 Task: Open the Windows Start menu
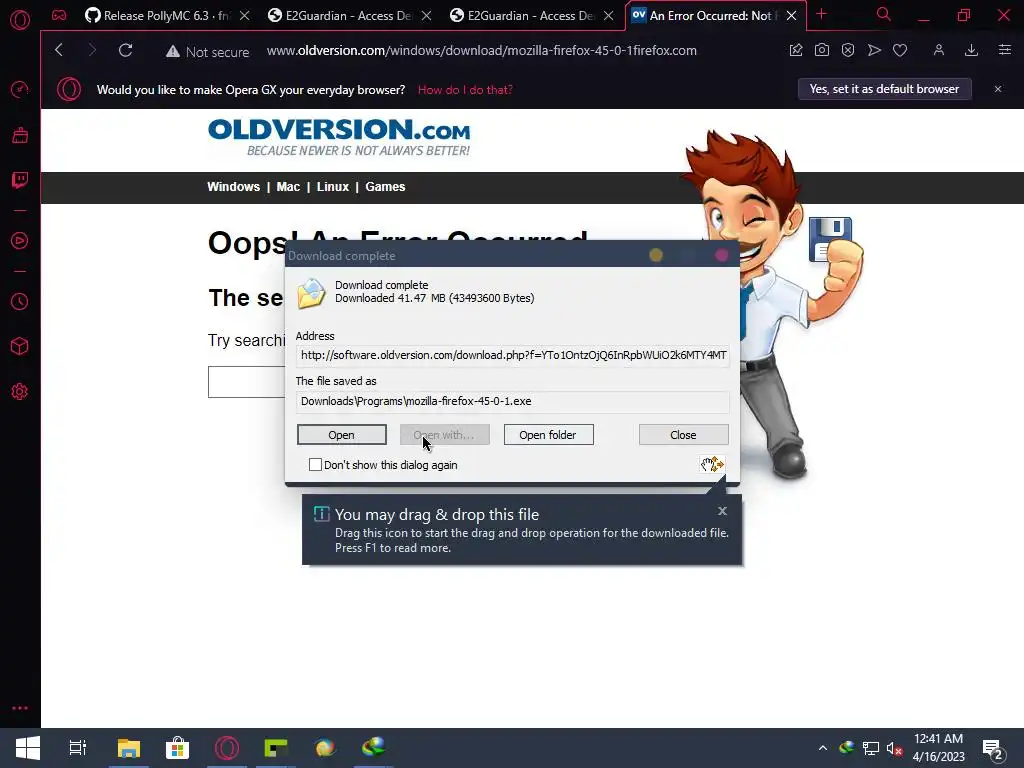[x=27, y=748]
